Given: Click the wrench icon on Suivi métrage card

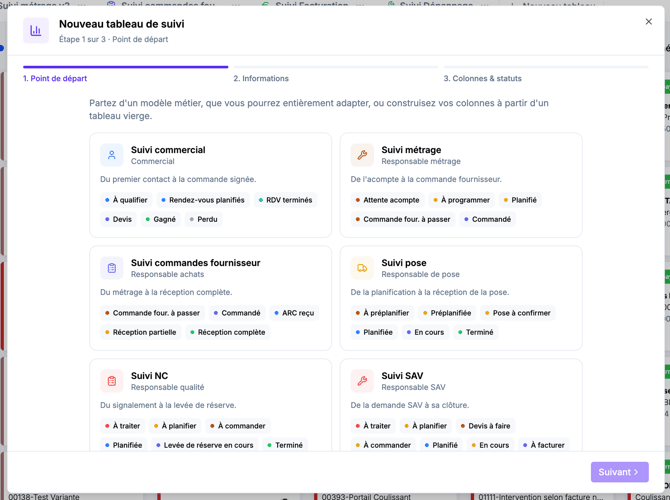Looking at the screenshot, I should coord(362,155).
